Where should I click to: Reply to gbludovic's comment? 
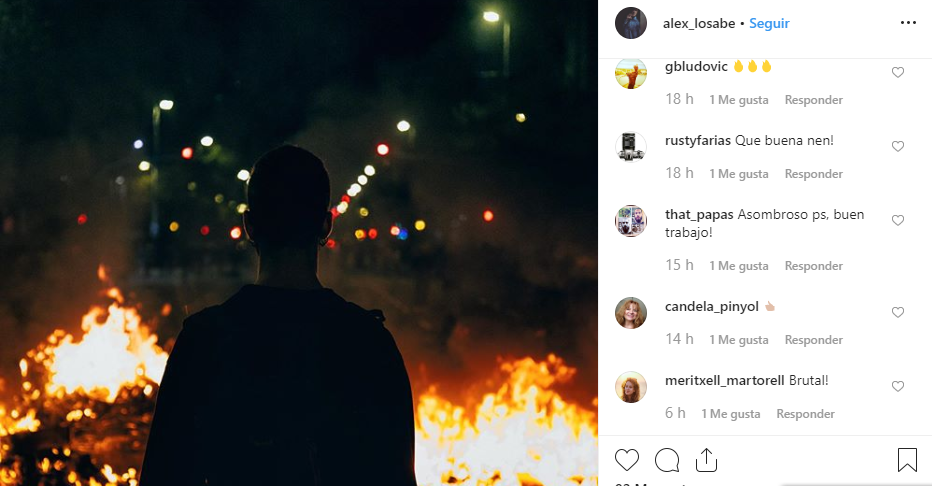(x=813, y=100)
